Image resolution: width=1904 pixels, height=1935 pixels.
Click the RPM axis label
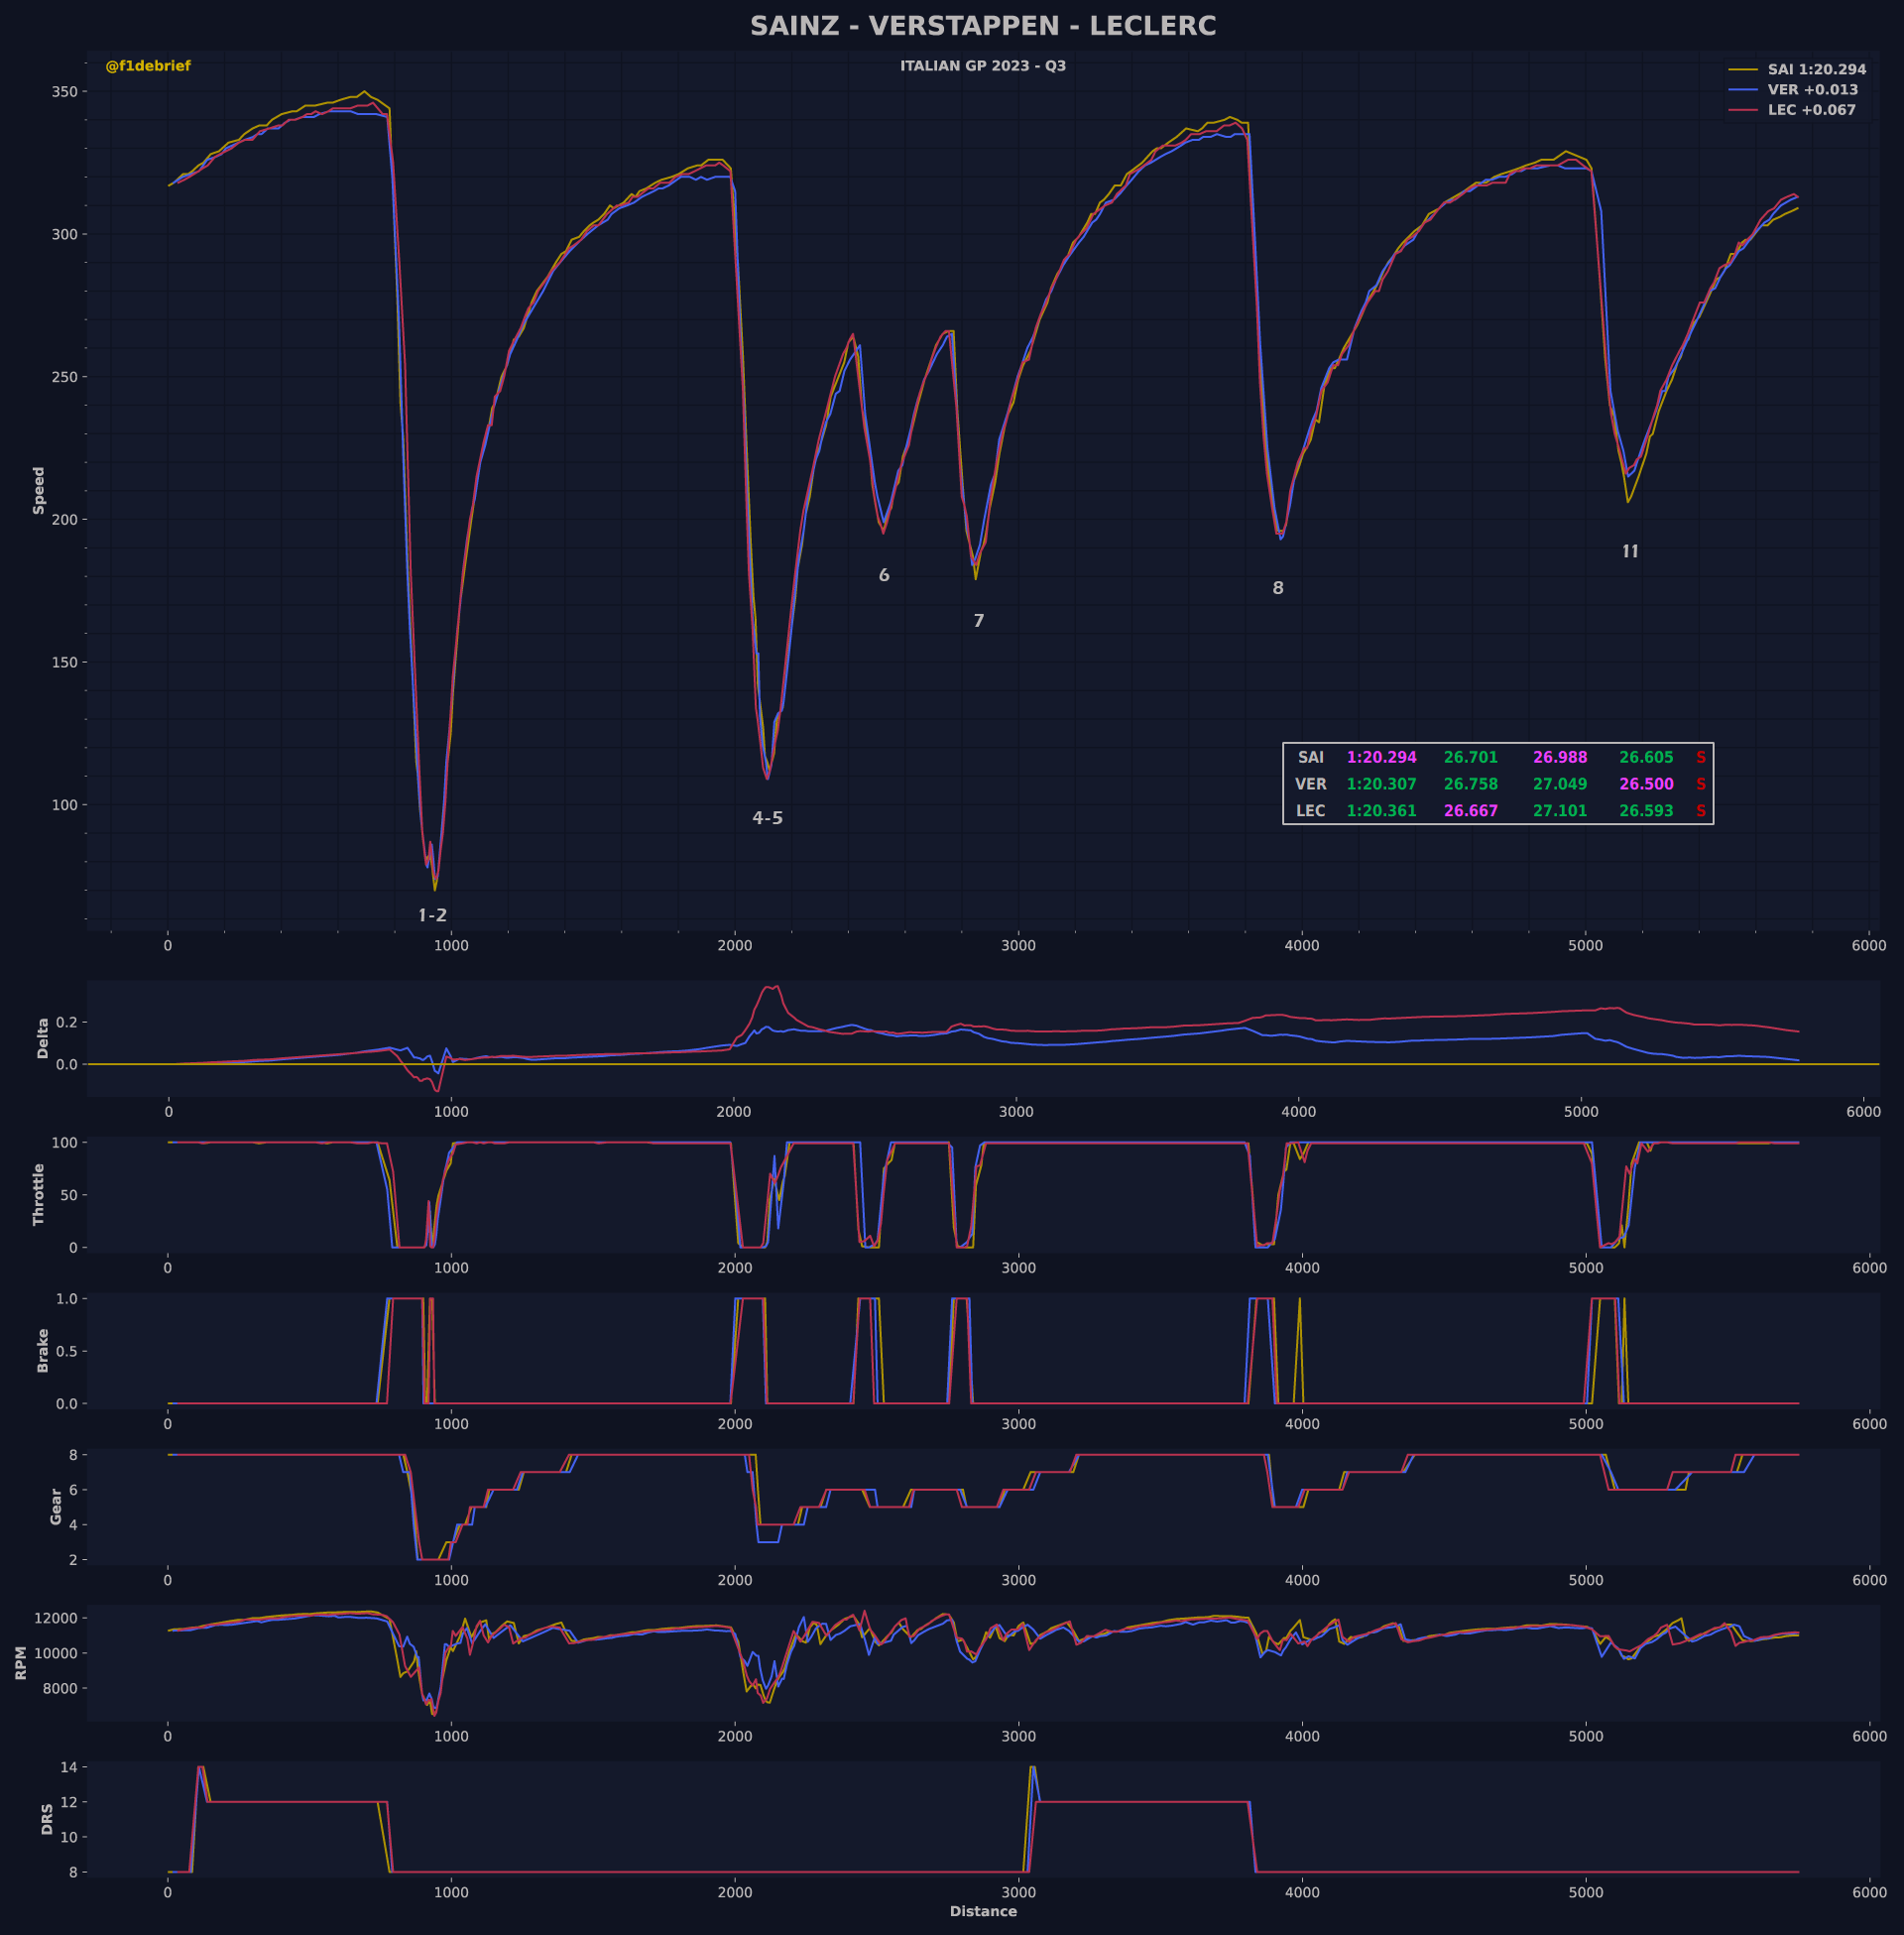click(x=21, y=1663)
